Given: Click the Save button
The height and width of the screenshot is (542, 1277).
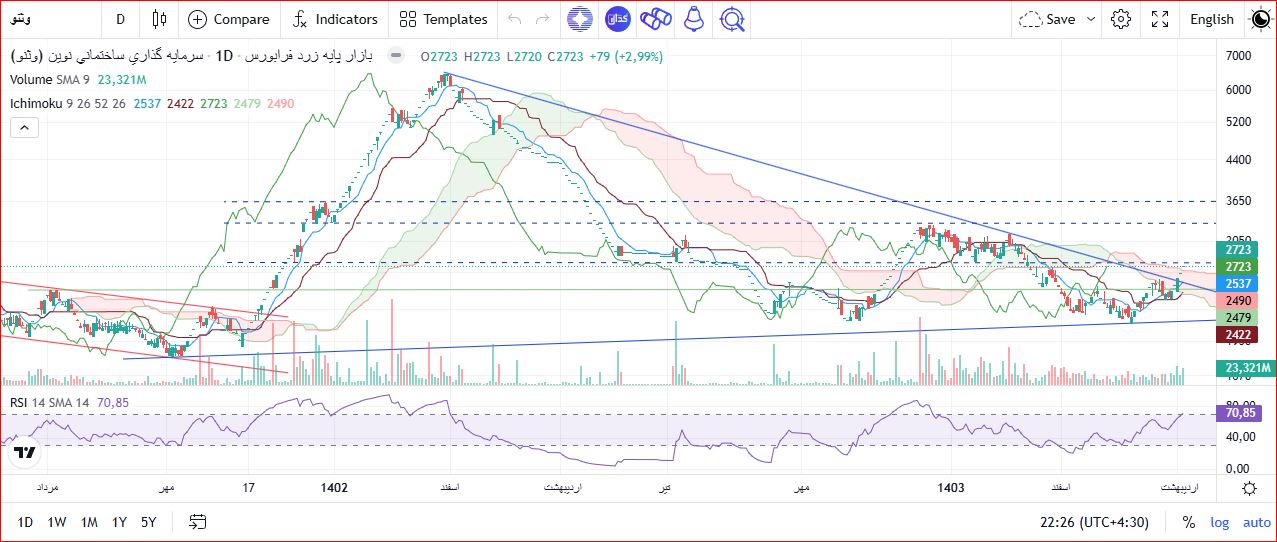Looking at the screenshot, I should pyautogui.click(x=1048, y=19).
